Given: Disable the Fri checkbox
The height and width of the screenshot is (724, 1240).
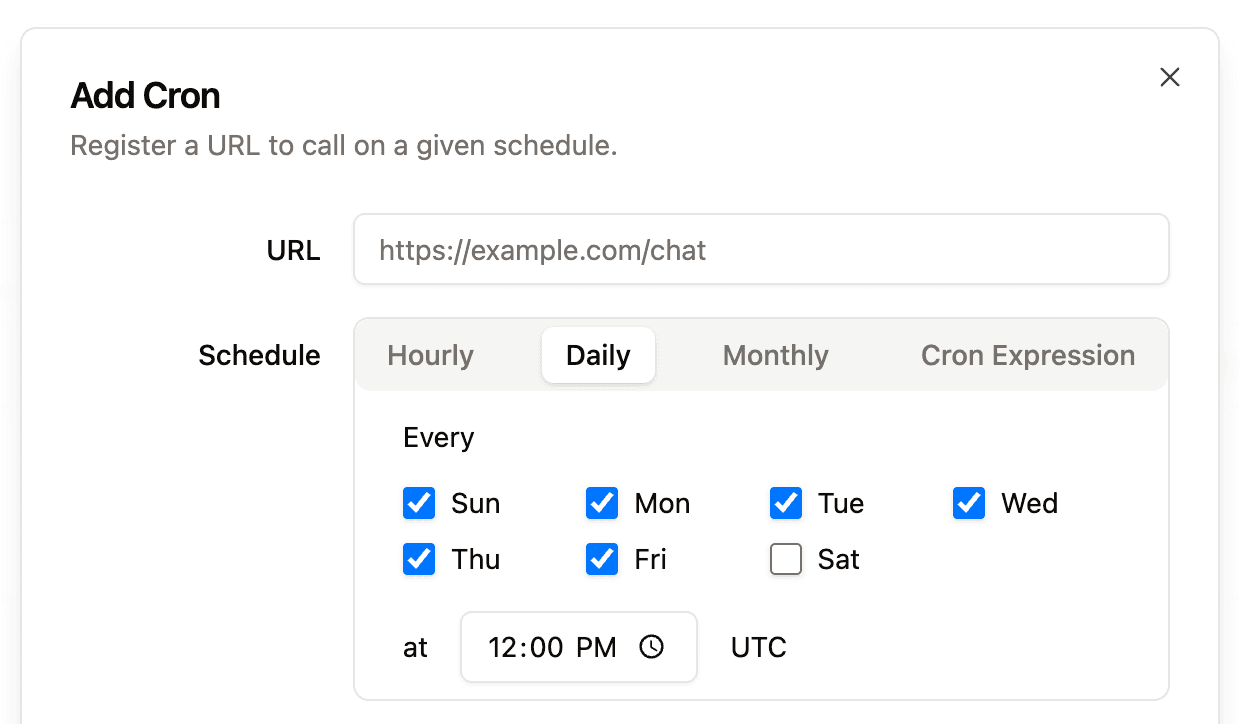Looking at the screenshot, I should pos(601,559).
